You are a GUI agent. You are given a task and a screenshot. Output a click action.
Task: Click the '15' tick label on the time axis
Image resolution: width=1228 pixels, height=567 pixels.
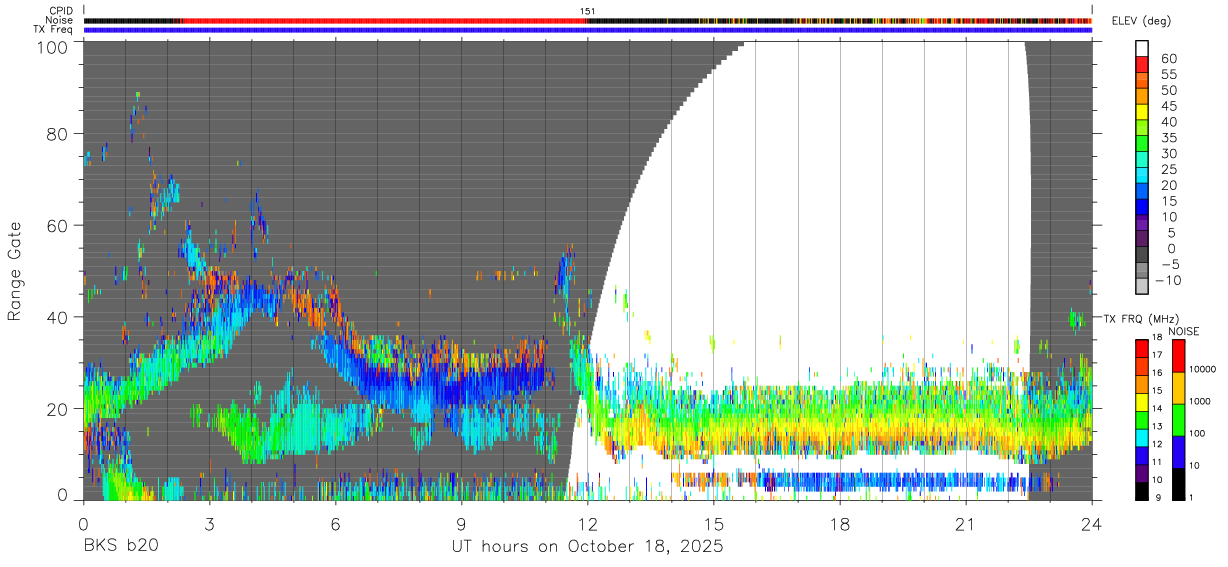point(713,524)
